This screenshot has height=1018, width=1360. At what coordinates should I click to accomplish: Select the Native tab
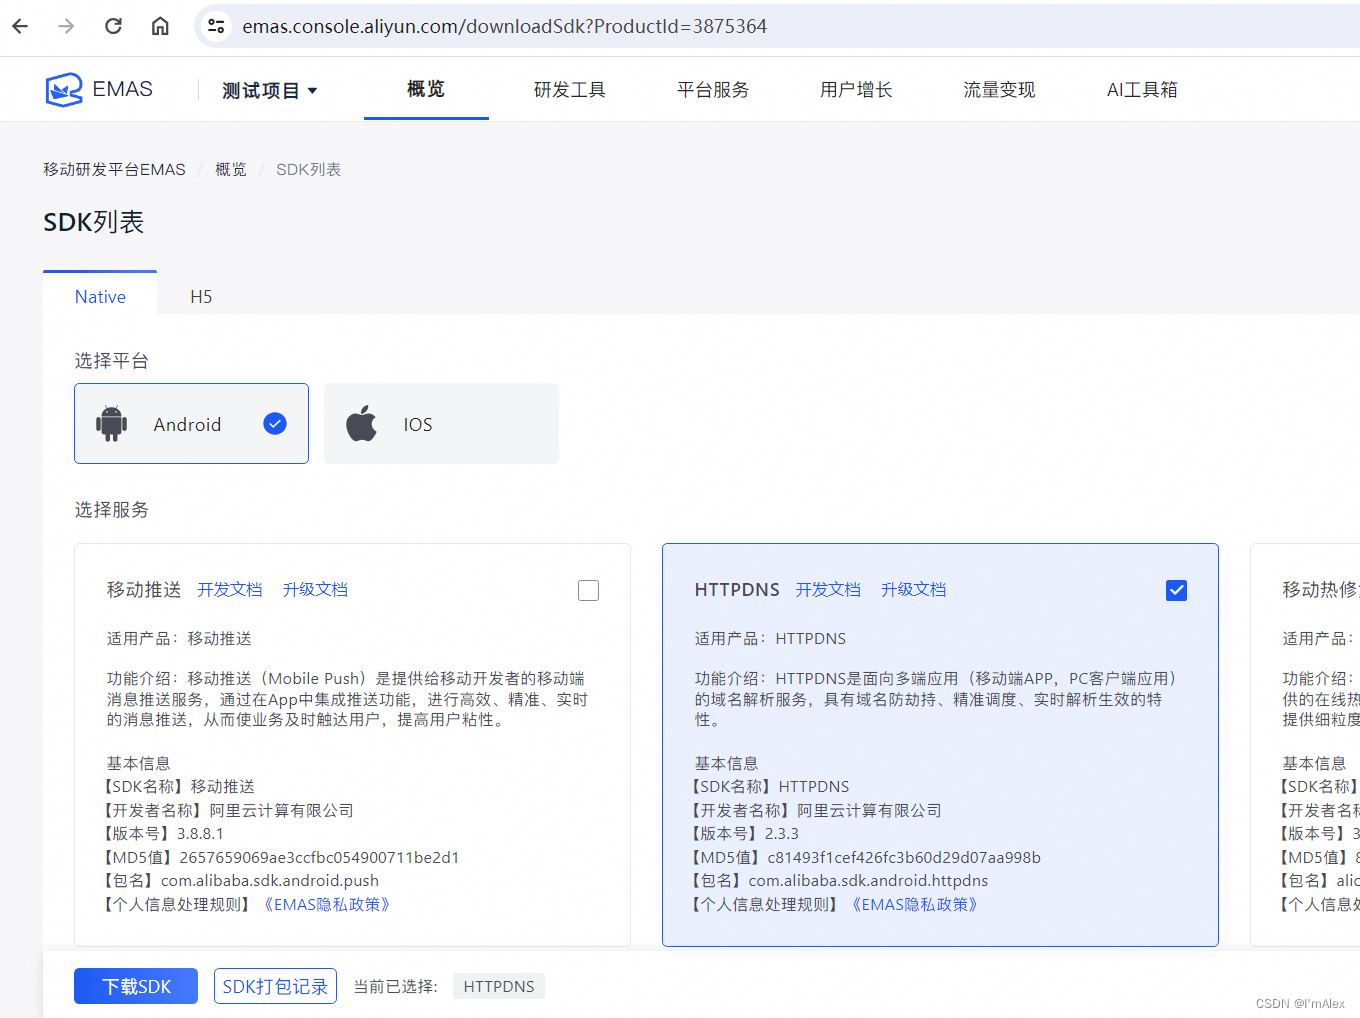(x=100, y=296)
